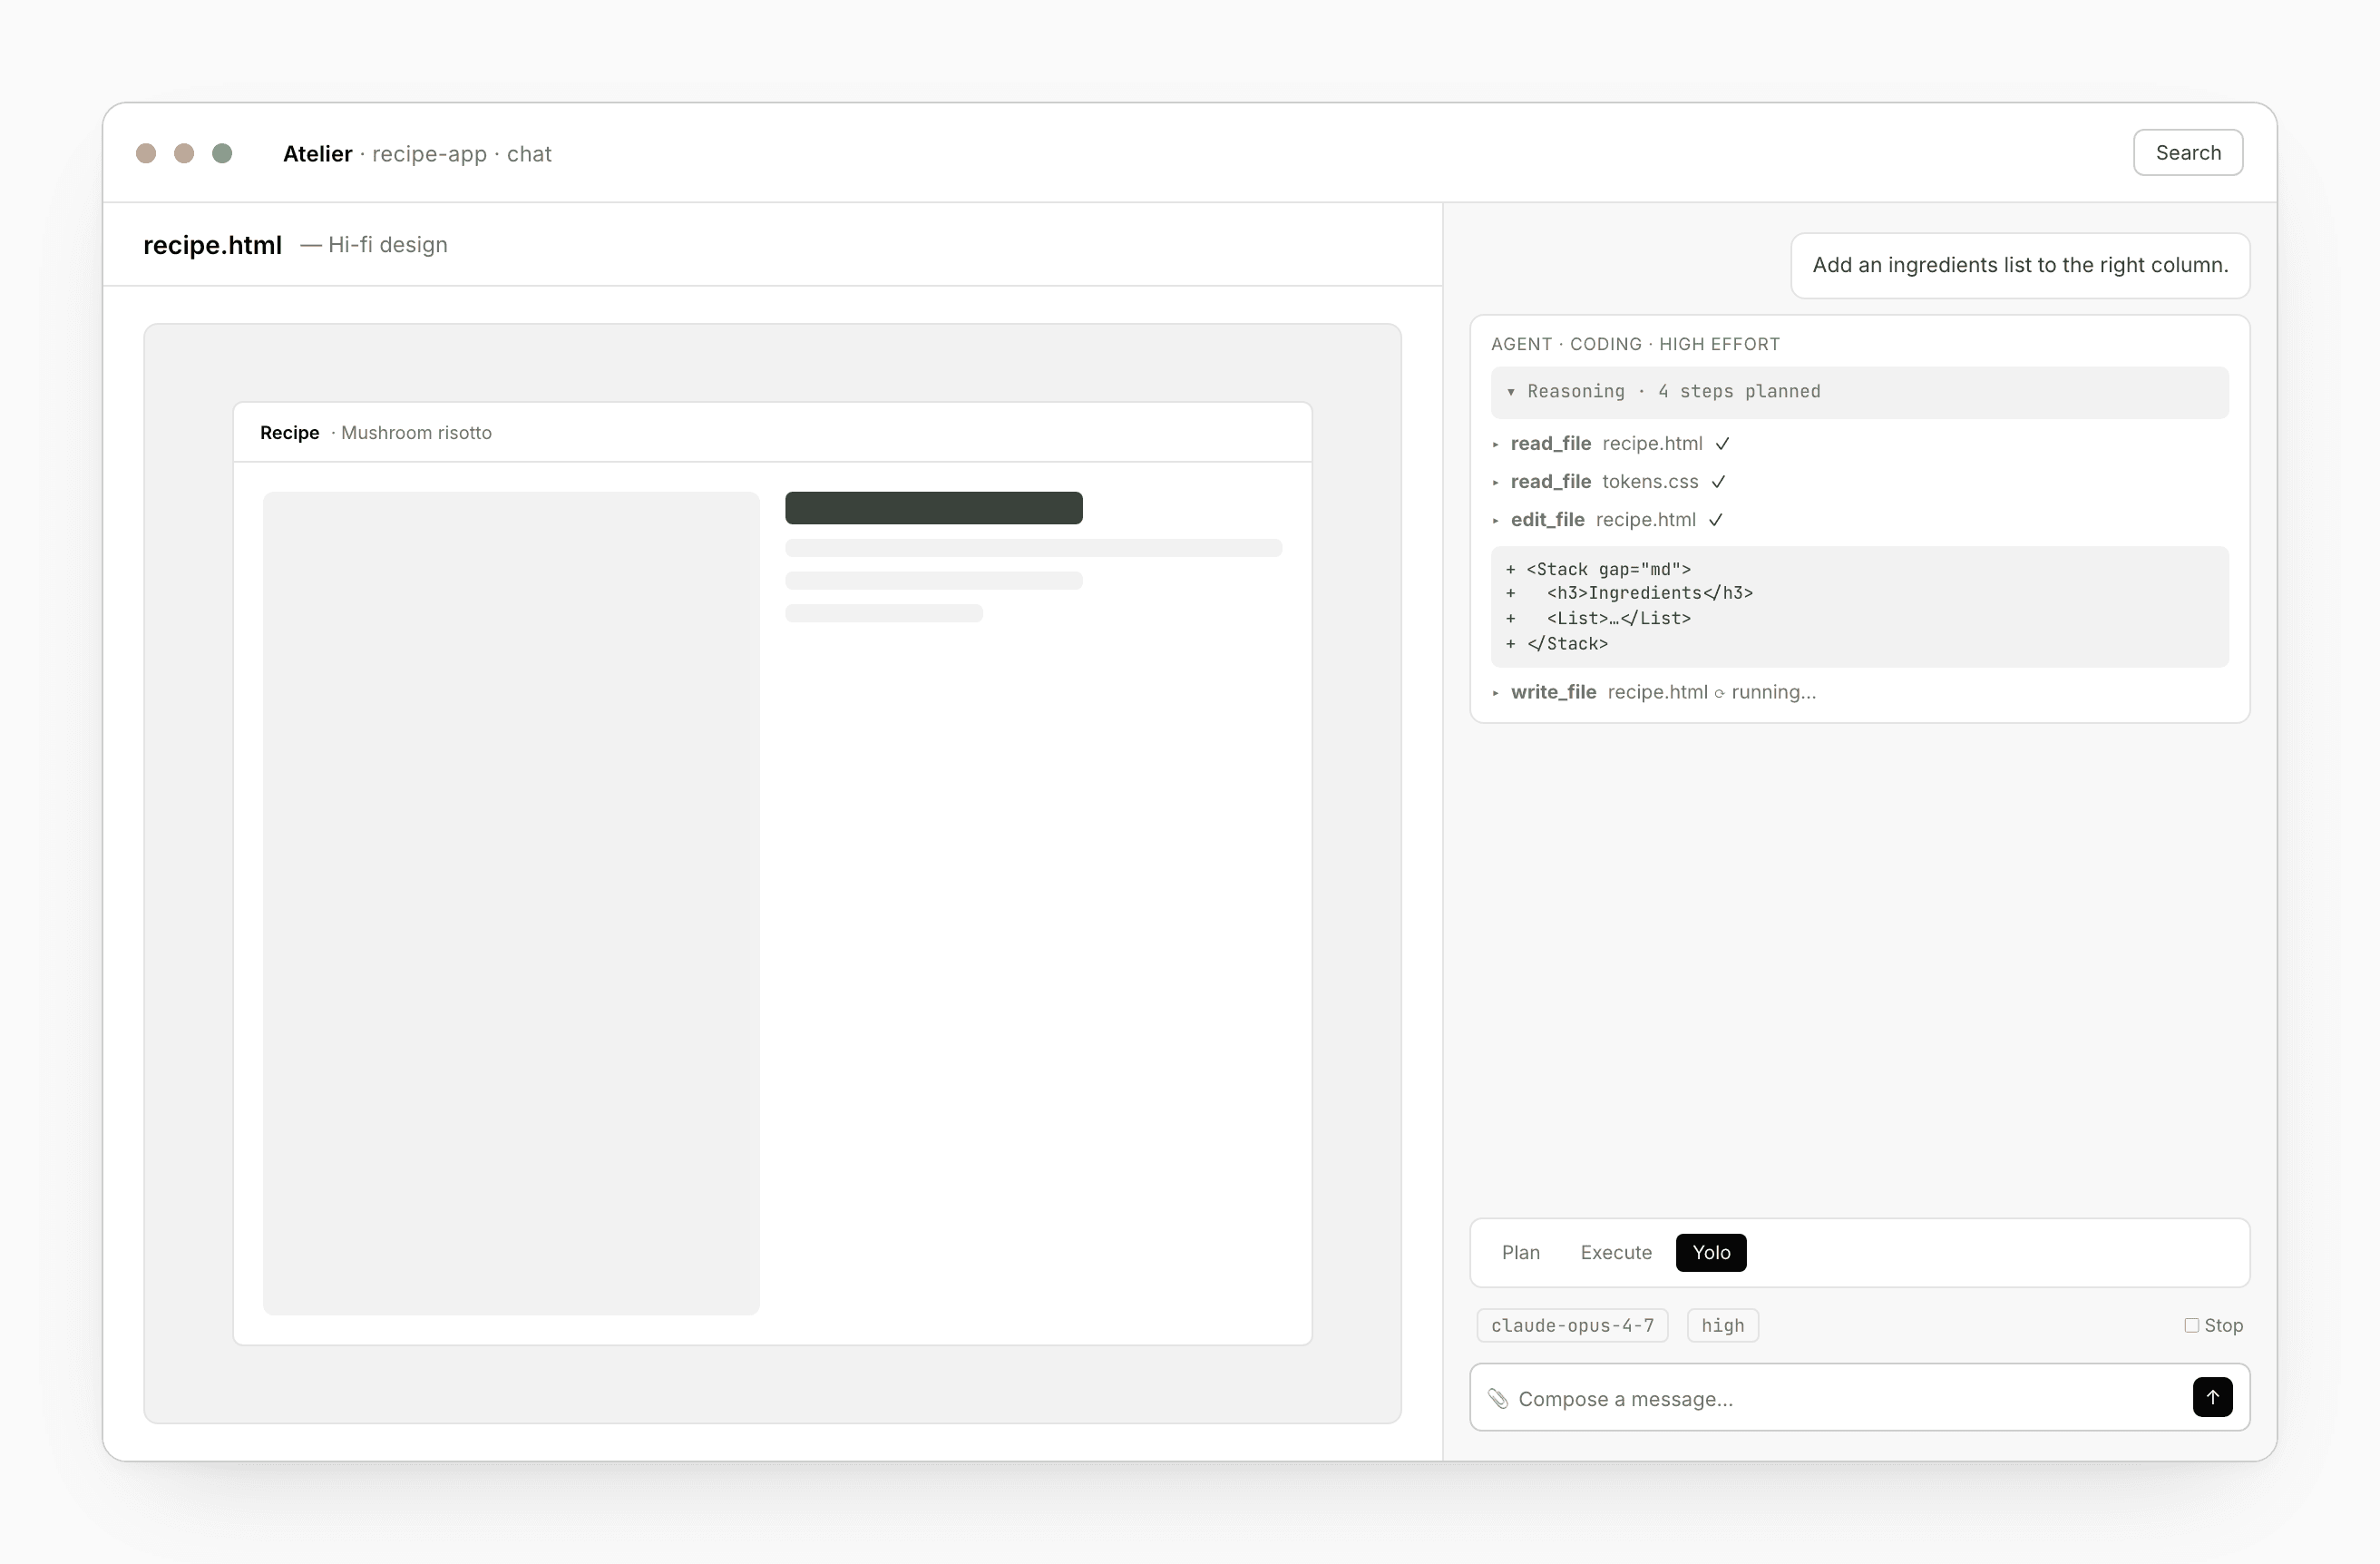Screen dimensions: 2380x1564
Task: Switch to Execute mode
Action: pyautogui.click(x=1615, y=1252)
